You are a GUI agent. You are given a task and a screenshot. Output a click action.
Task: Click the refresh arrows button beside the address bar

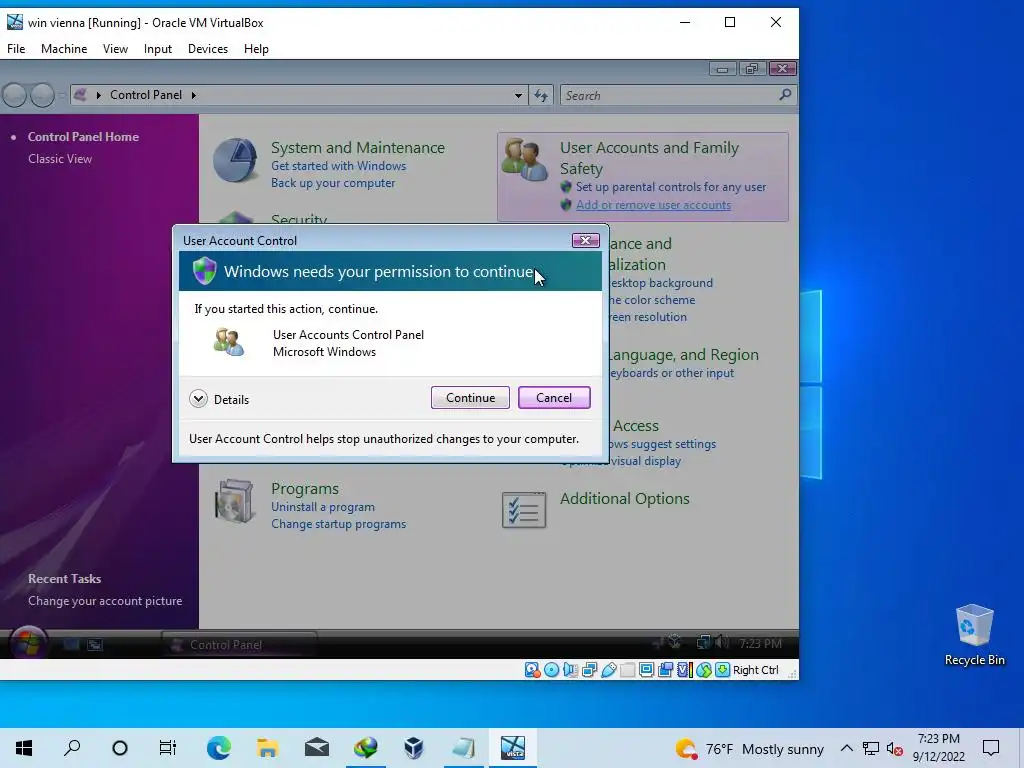tap(541, 95)
